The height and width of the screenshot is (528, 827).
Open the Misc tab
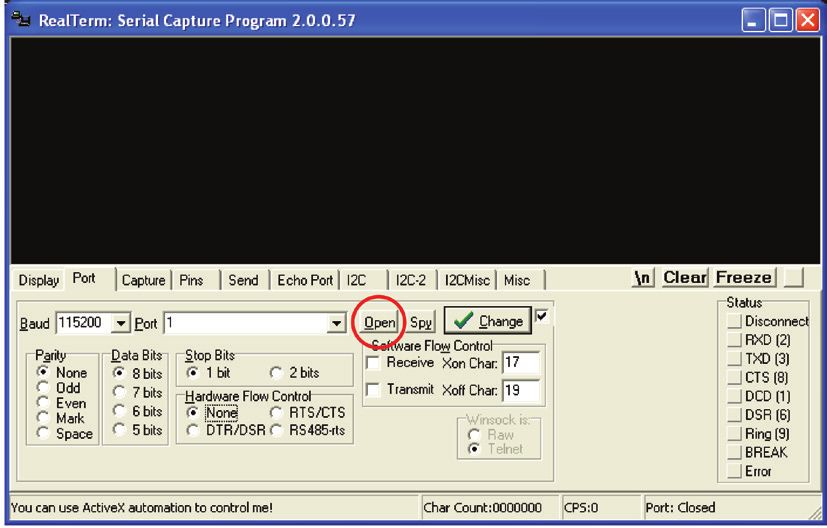pyautogui.click(x=517, y=280)
